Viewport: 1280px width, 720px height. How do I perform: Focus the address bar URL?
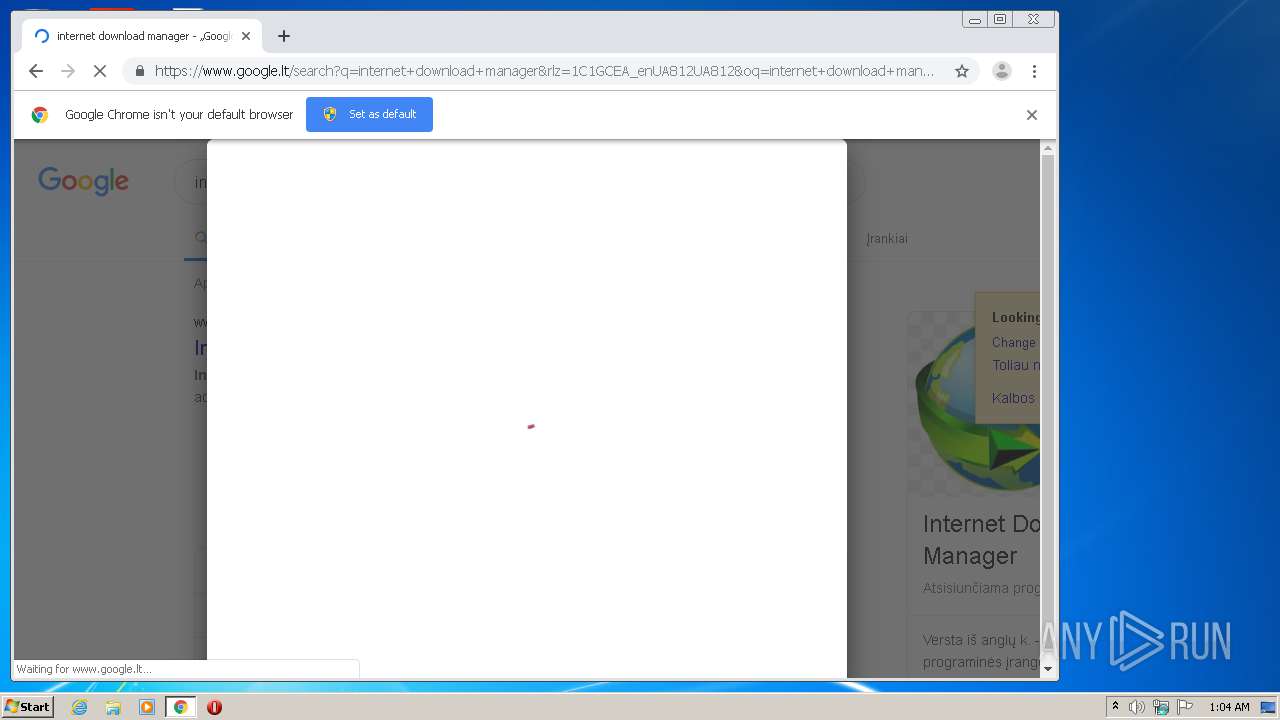(x=544, y=71)
